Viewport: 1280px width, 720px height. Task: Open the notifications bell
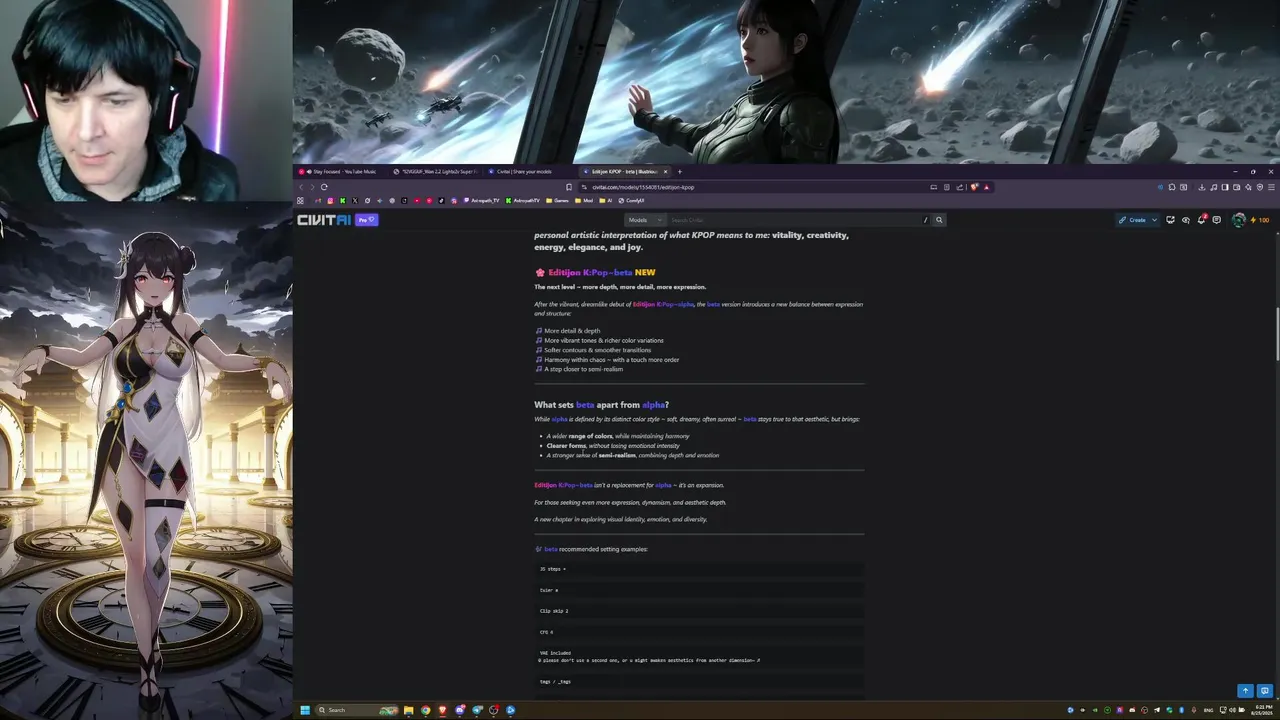click(x=1203, y=220)
